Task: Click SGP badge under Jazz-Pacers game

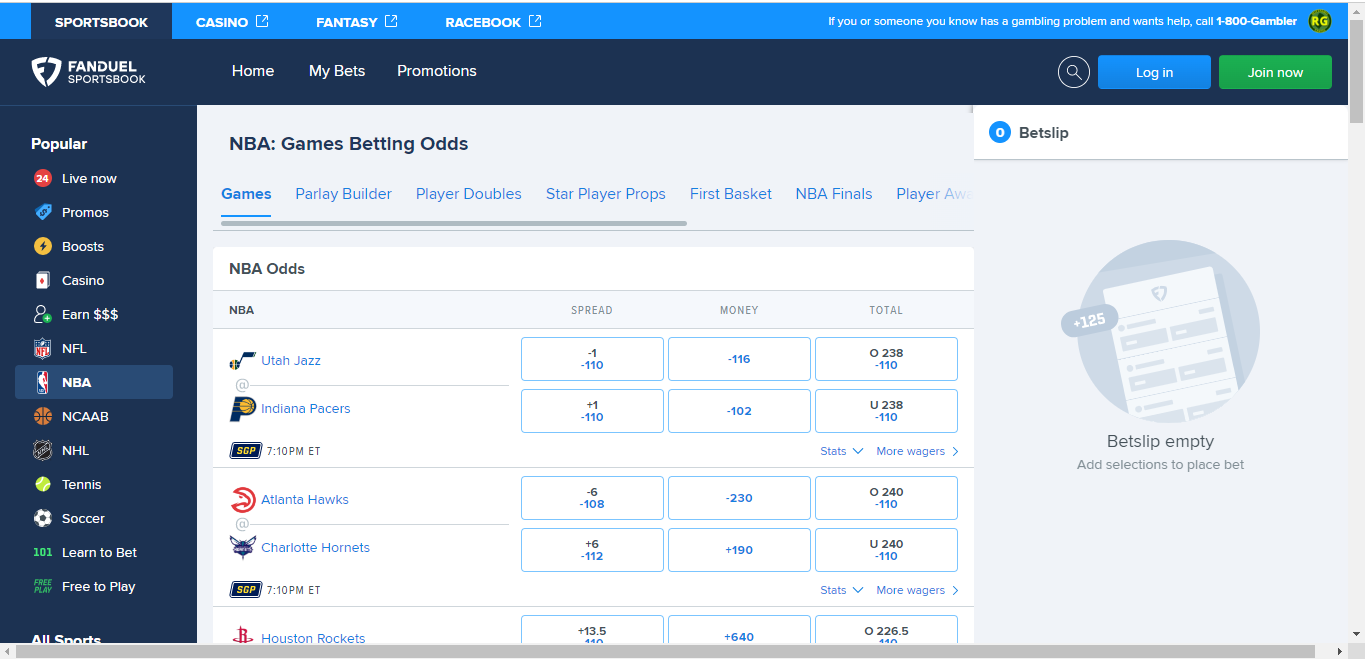Action: (x=245, y=451)
